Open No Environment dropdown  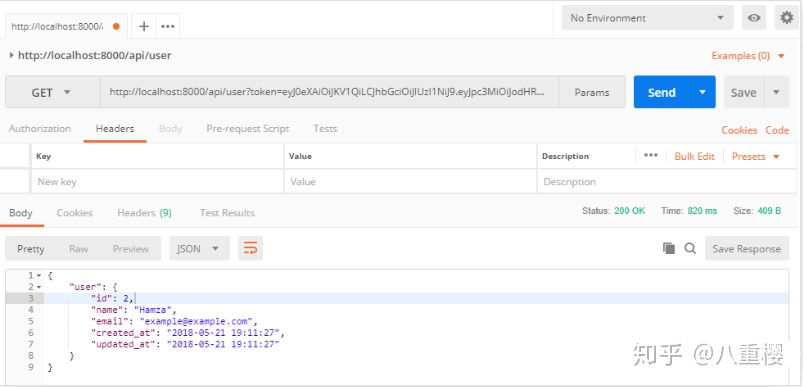coord(647,18)
